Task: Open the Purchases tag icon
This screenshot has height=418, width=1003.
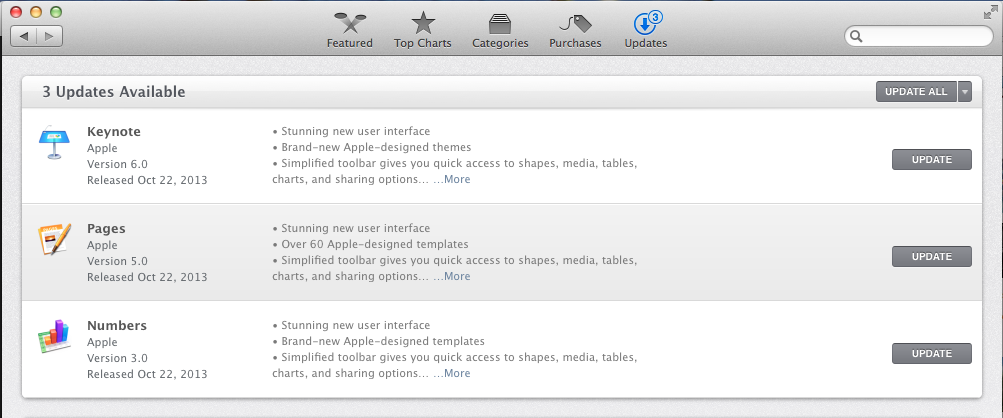Action: click(x=575, y=24)
